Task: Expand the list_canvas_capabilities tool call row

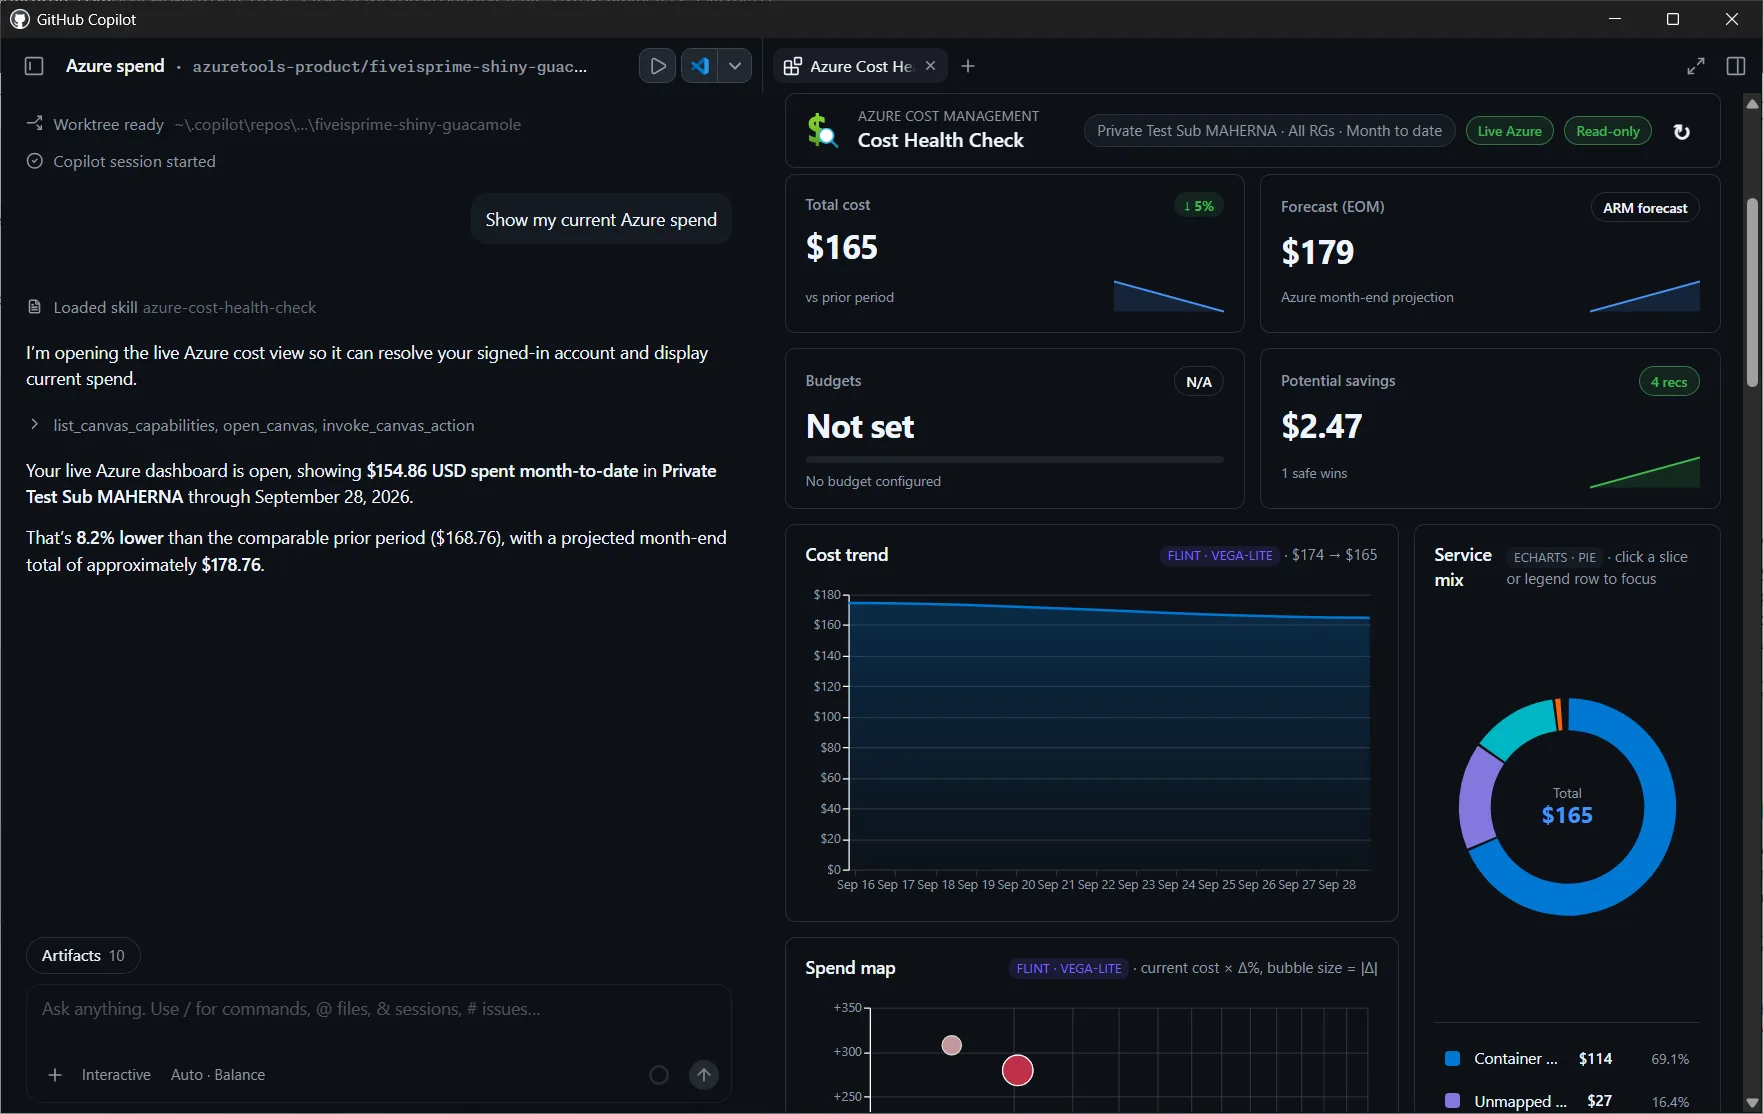Action: pos(252,425)
